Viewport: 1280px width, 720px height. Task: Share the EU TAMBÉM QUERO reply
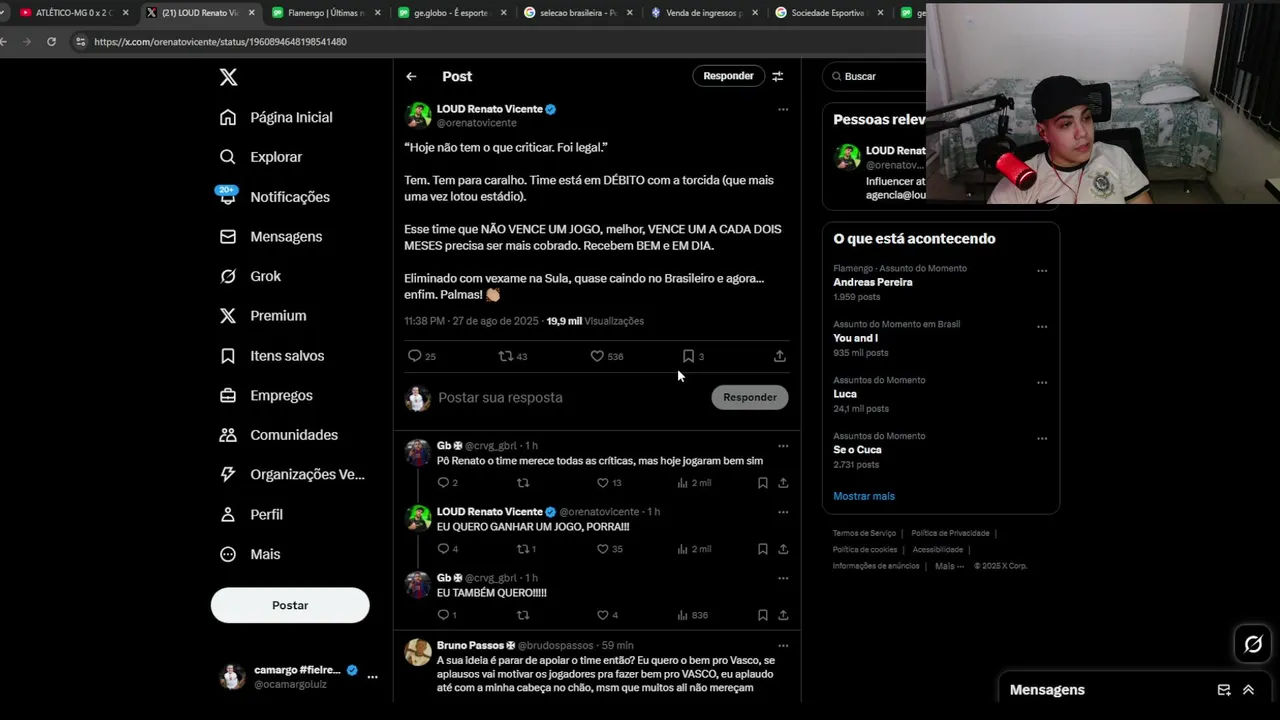click(783, 615)
